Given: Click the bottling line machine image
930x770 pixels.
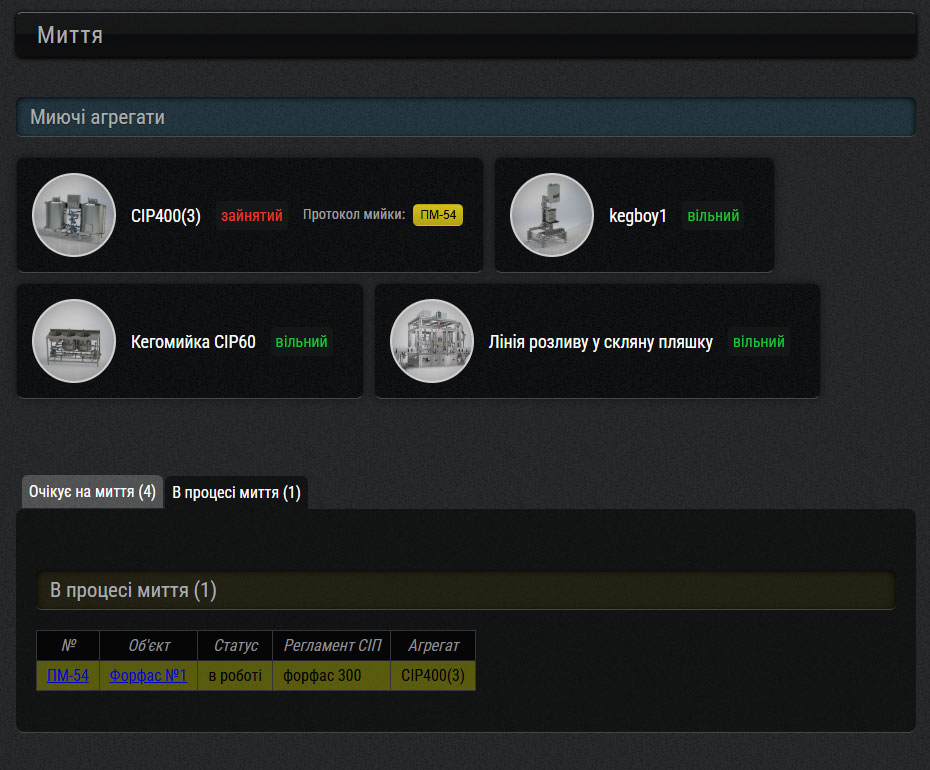Looking at the screenshot, I should tap(432, 341).
